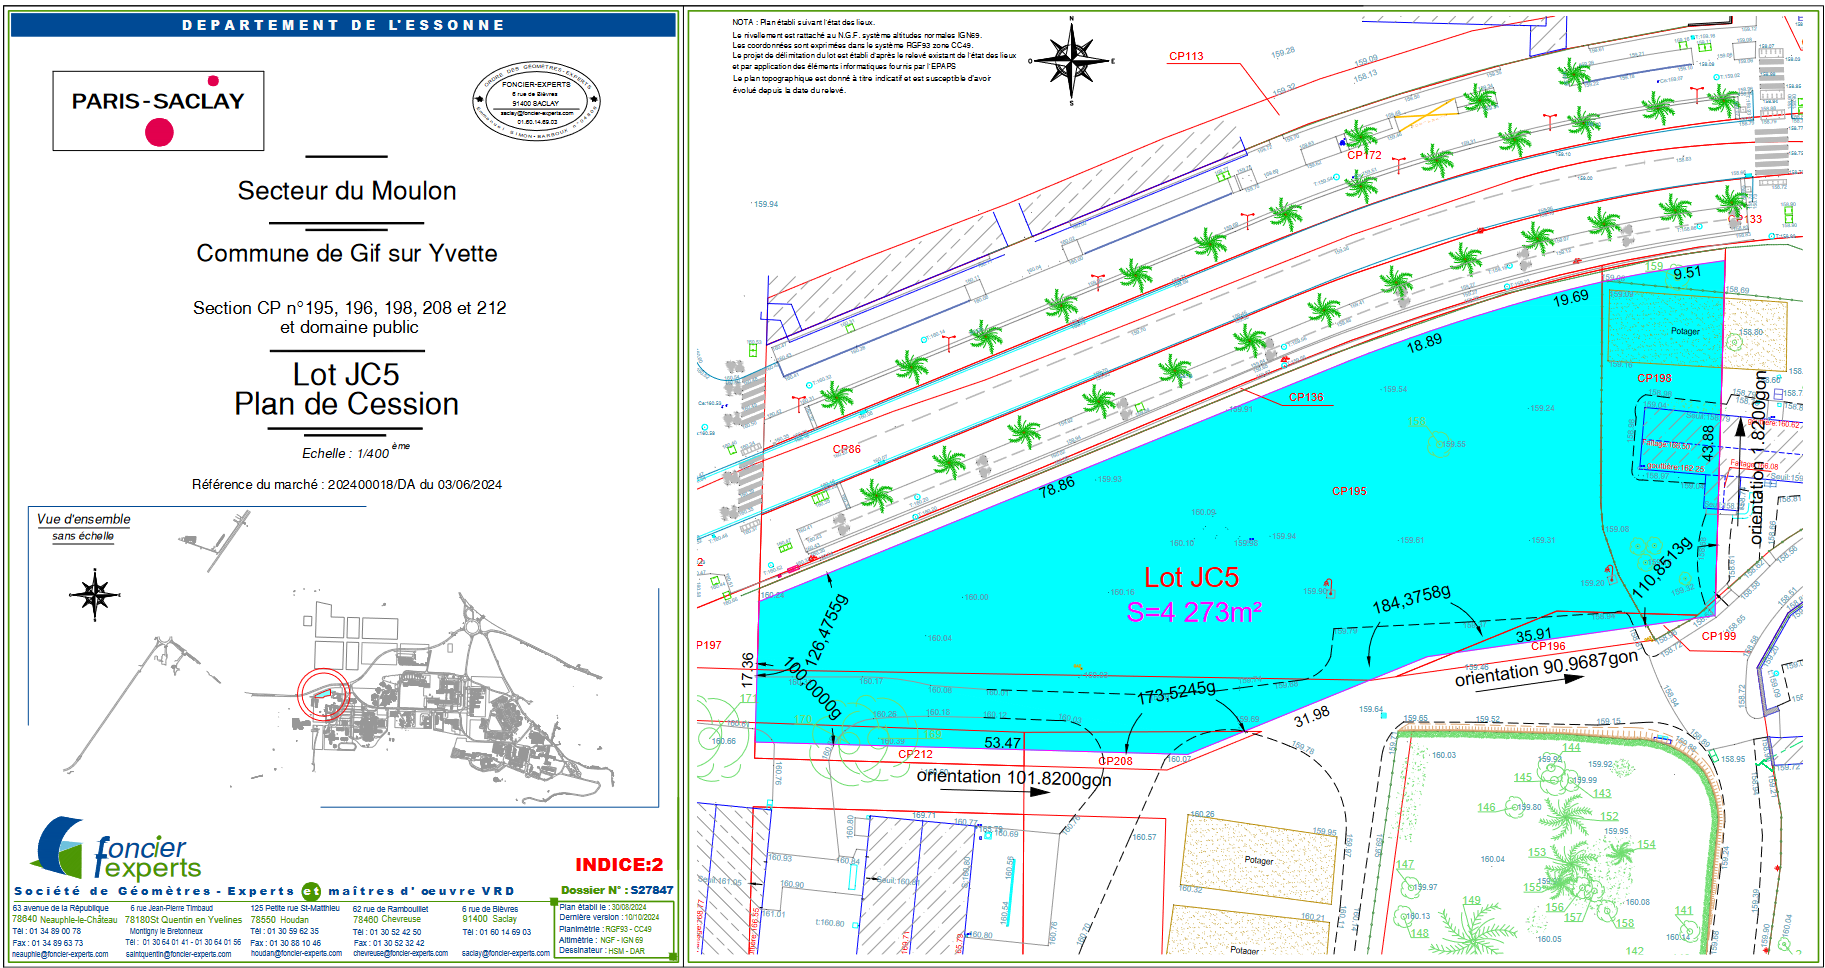The height and width of the screenshot is (968, 1825).
Task: Select parcel label 'CP198'
Action: (x=1654, y=378)
